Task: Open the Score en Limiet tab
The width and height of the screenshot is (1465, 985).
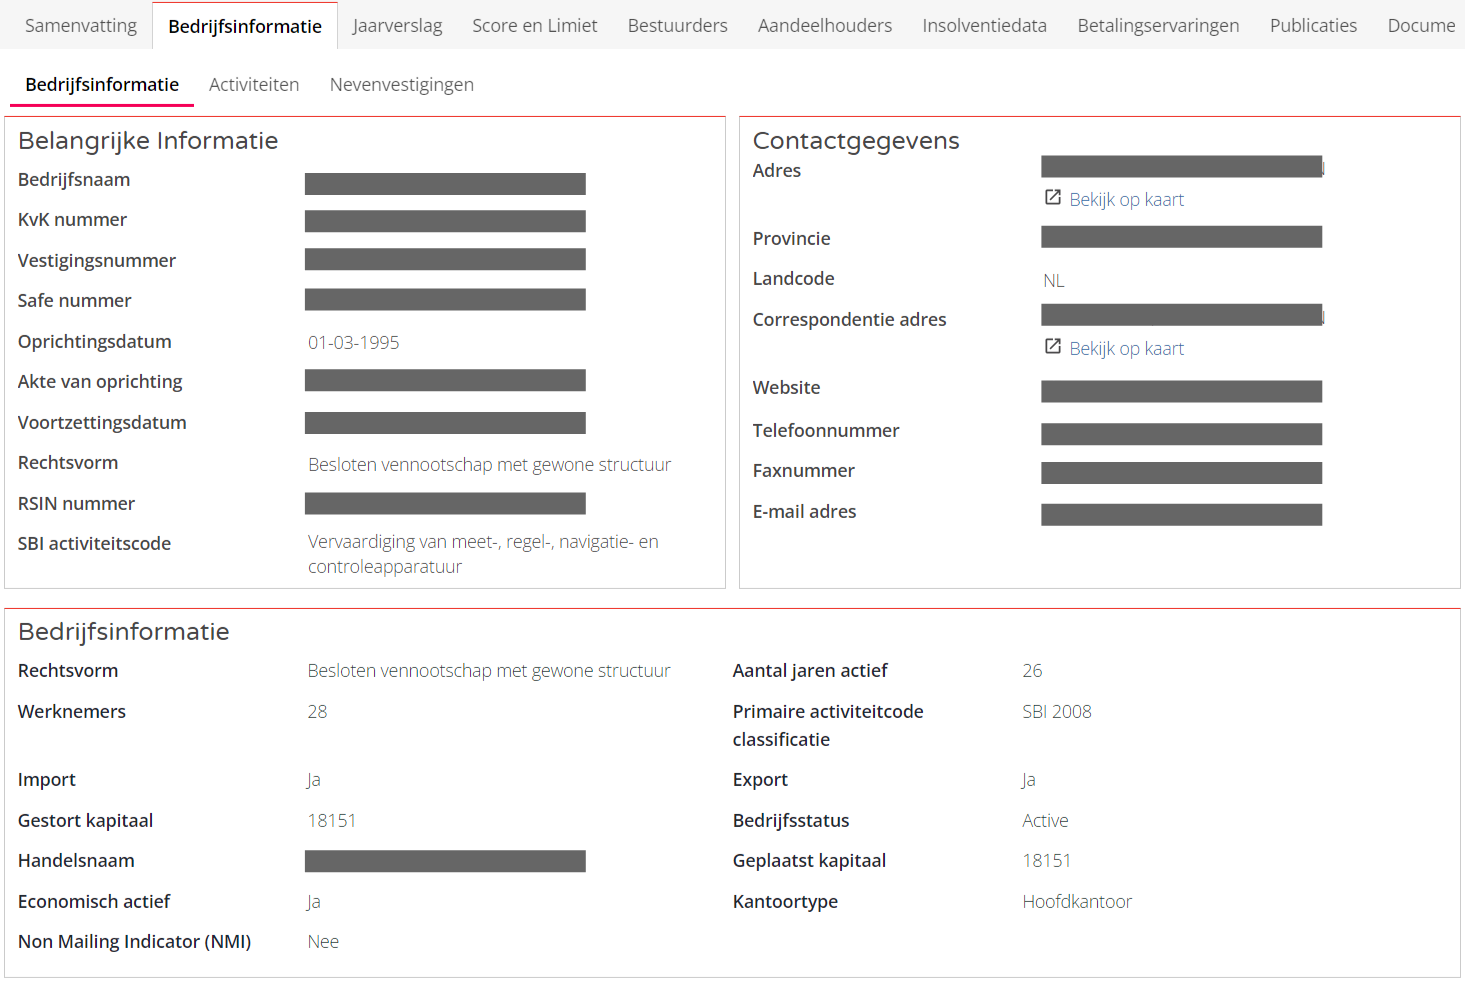Action: pos(534,25)
